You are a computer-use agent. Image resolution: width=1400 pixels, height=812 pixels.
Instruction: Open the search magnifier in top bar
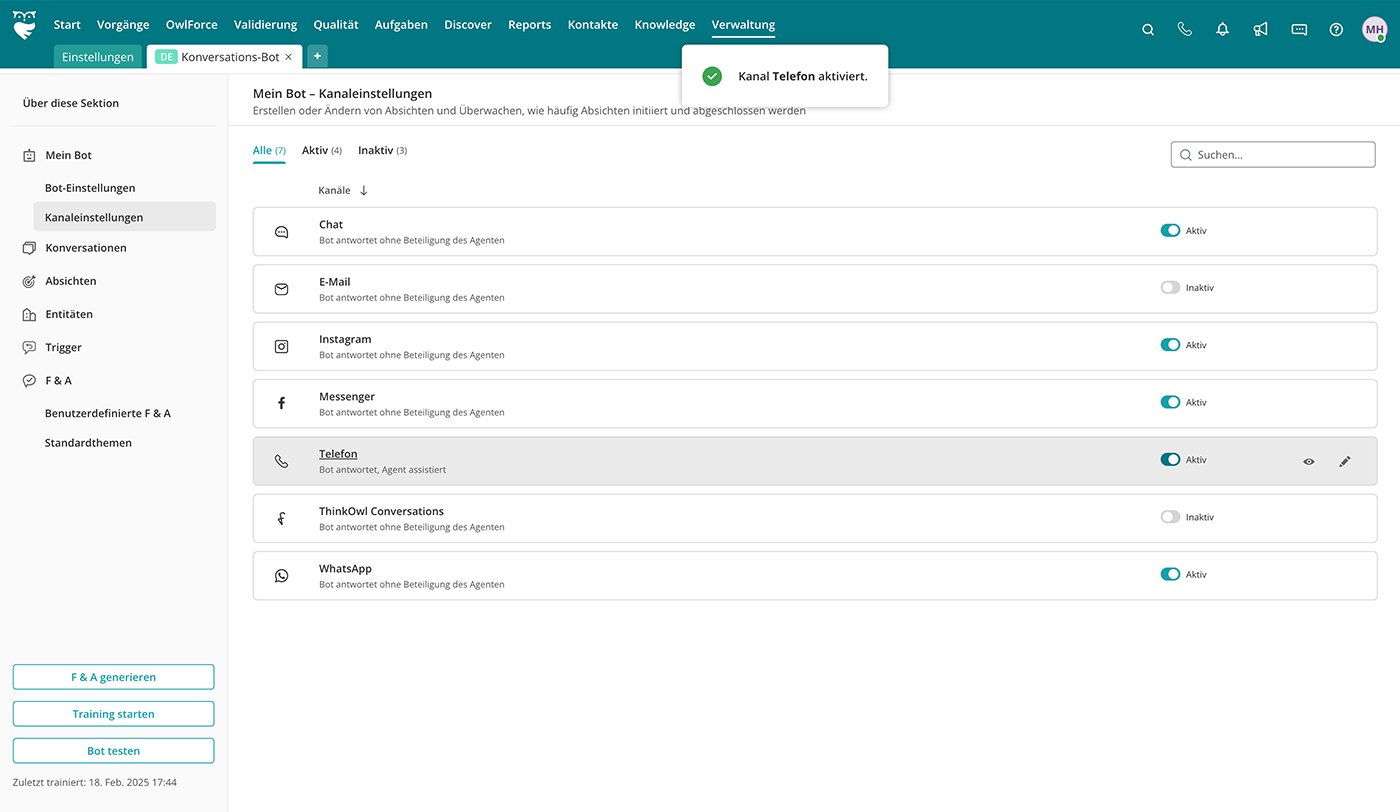(x=1148, y=30)
